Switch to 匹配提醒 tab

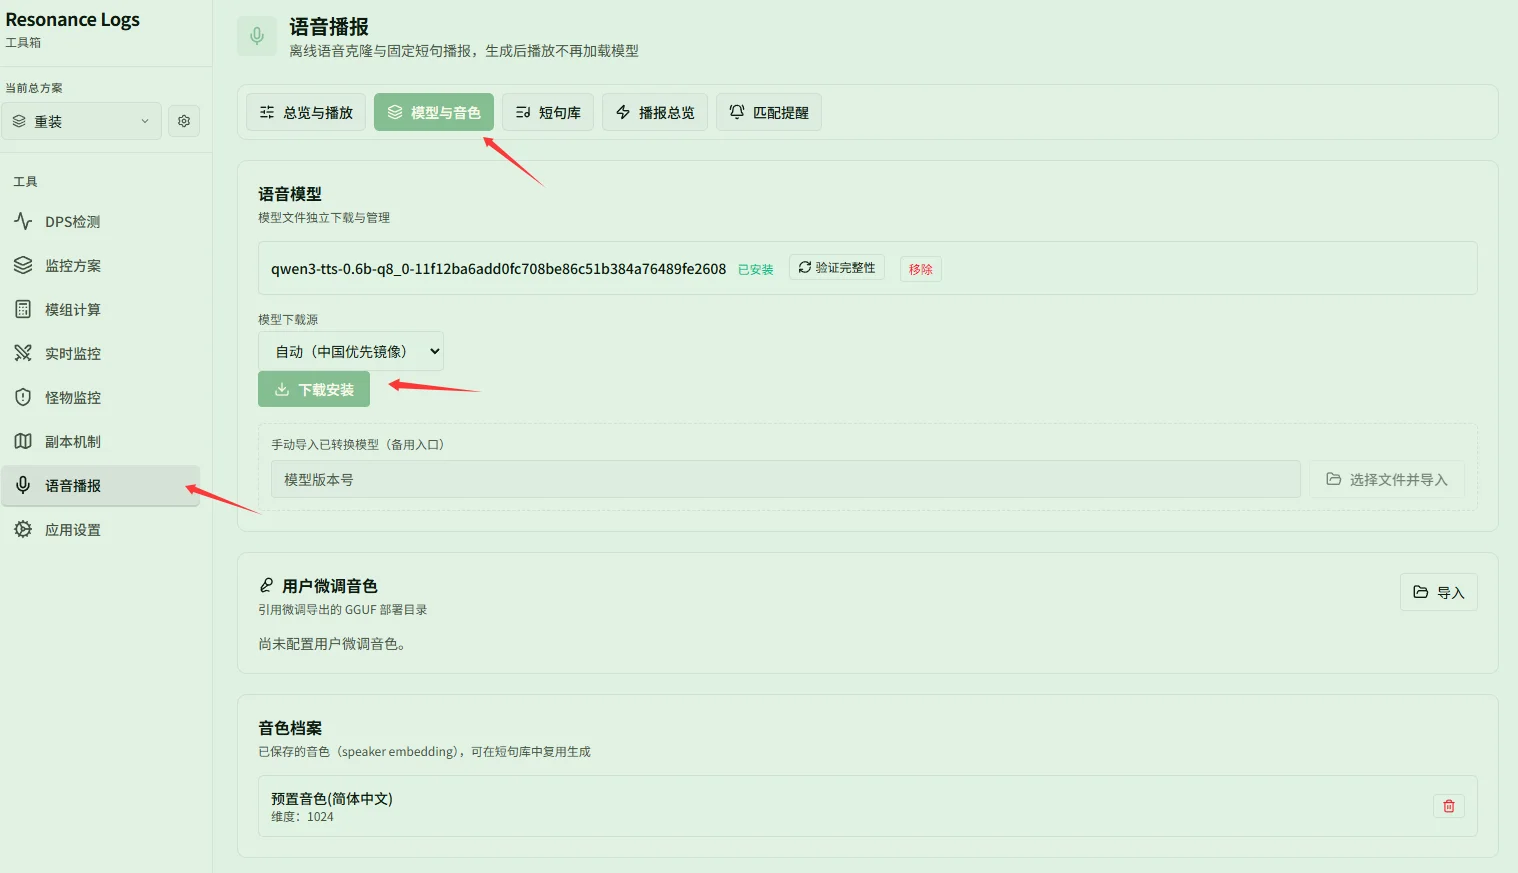(x=769, y=112)
